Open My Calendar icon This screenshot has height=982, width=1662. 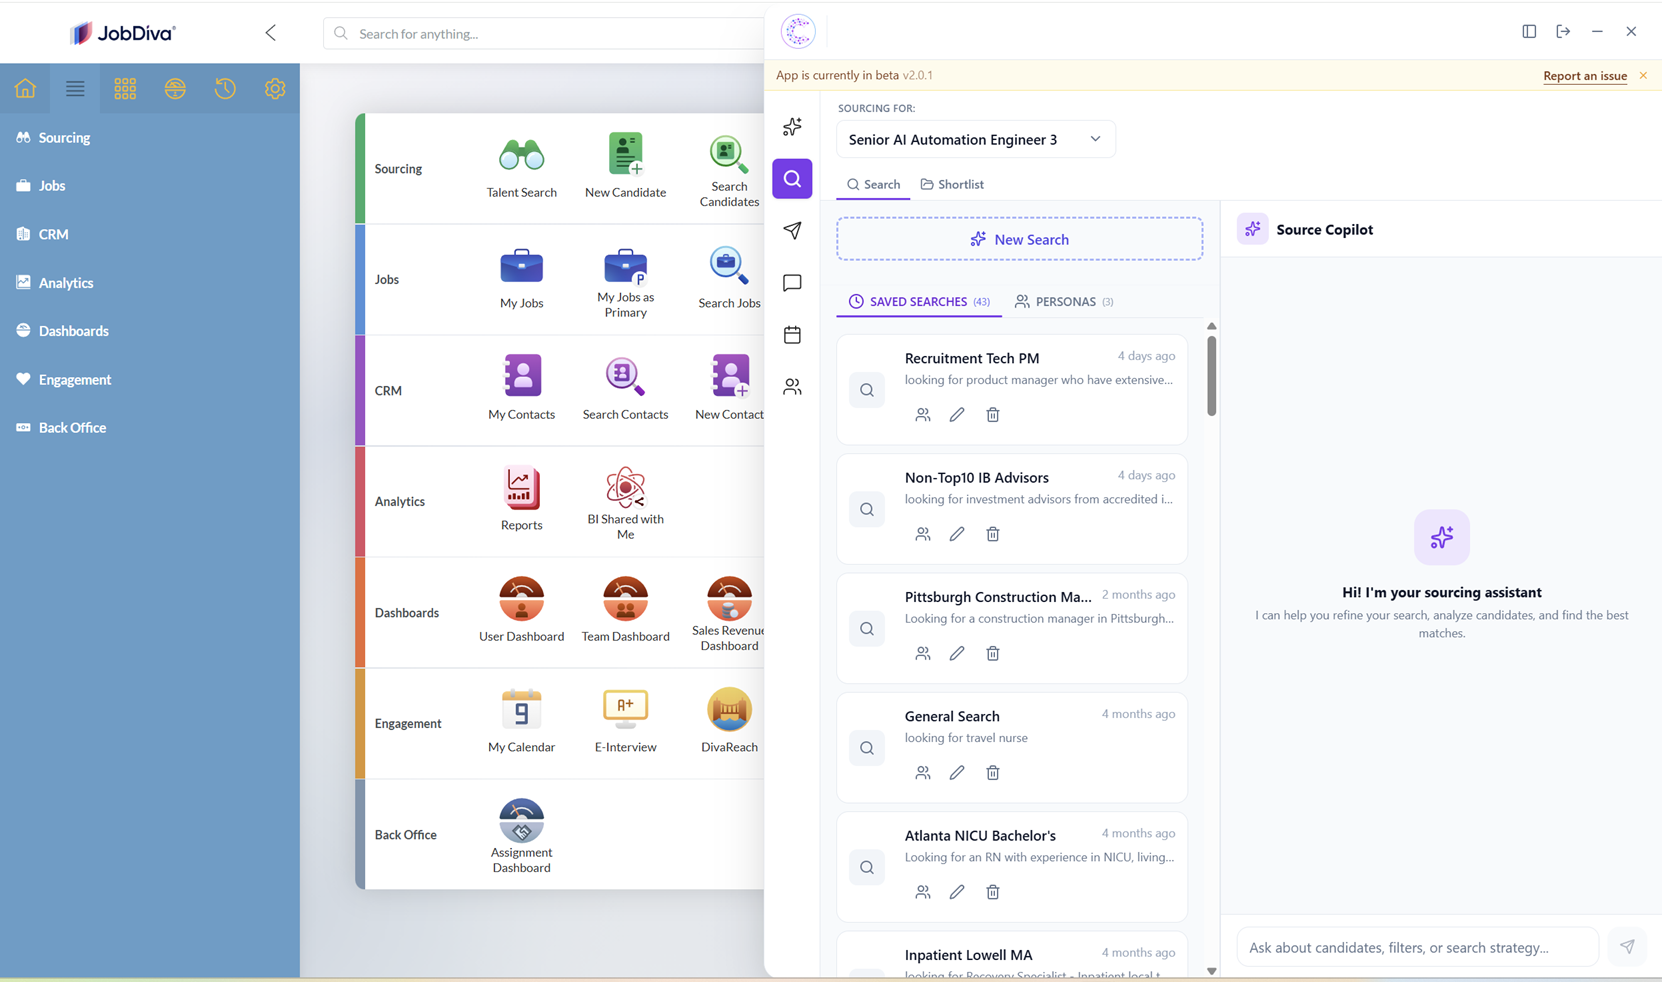coord(521,710)
